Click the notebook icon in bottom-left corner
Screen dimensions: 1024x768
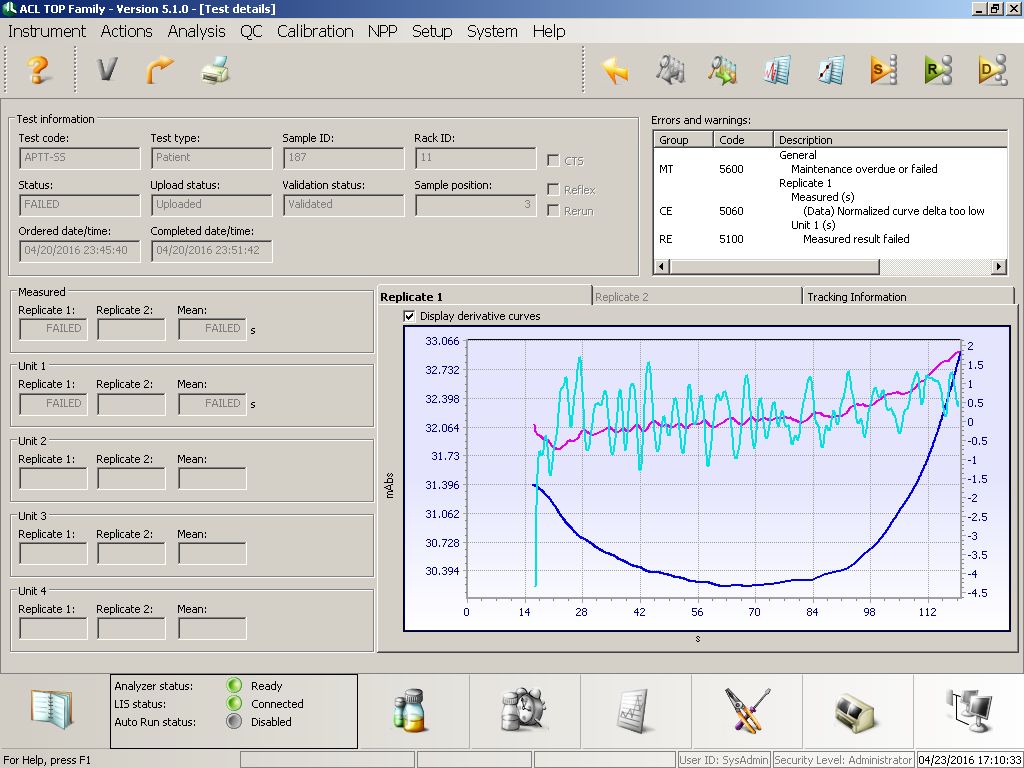pos(50,708)
